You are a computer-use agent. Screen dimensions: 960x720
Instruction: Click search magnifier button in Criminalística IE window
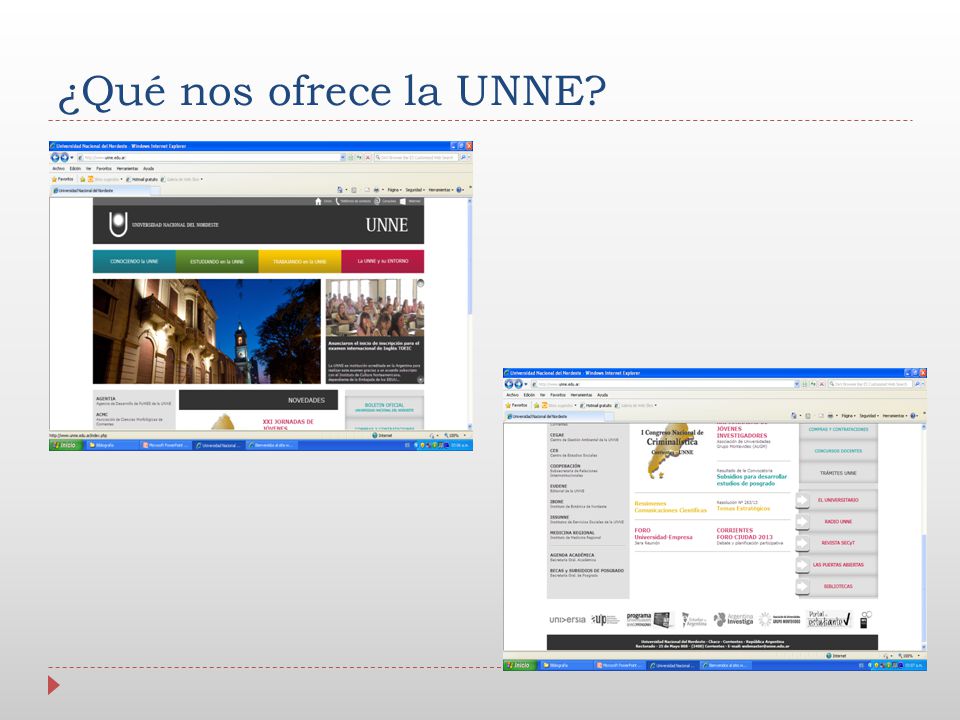click(917, 384)
